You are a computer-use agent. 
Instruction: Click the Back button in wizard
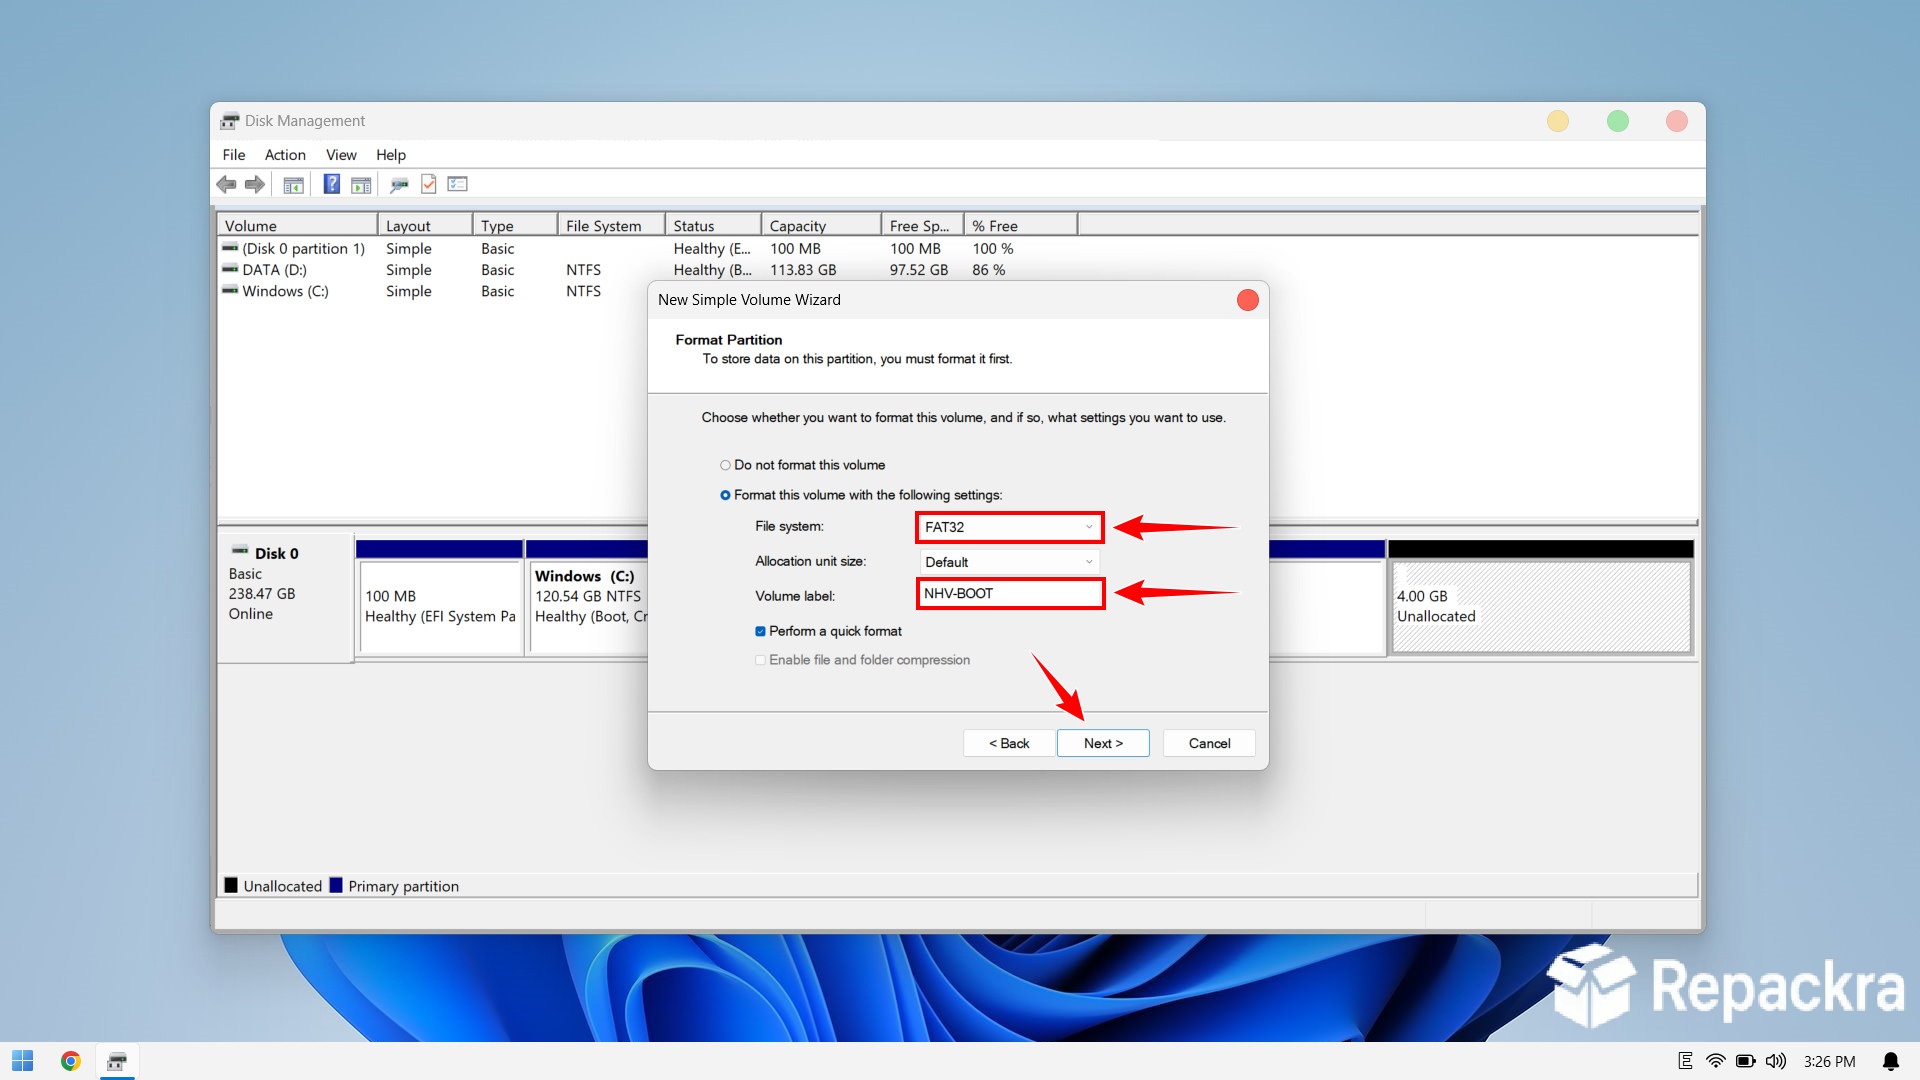[x=1009, y=743]
